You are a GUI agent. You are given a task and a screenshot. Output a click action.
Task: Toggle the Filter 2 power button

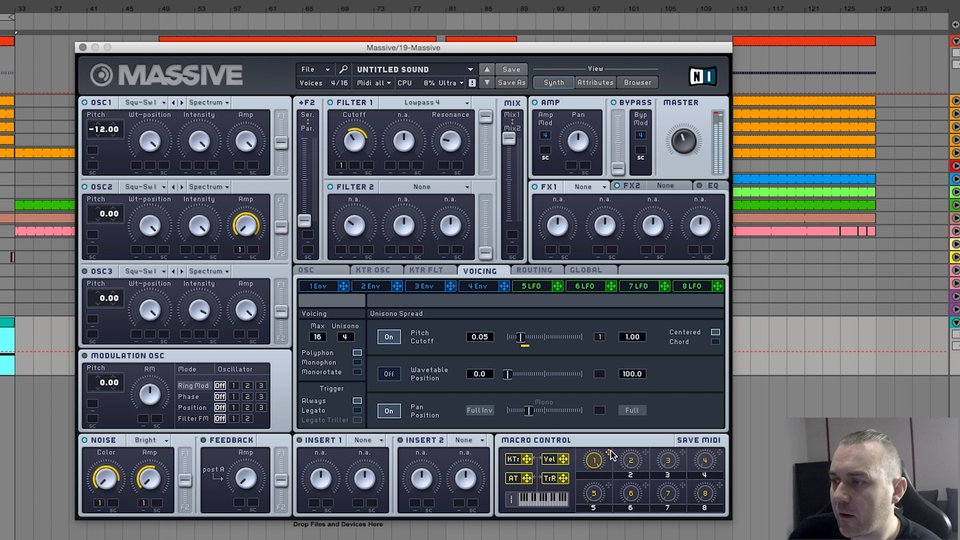(x=331, y=187)
